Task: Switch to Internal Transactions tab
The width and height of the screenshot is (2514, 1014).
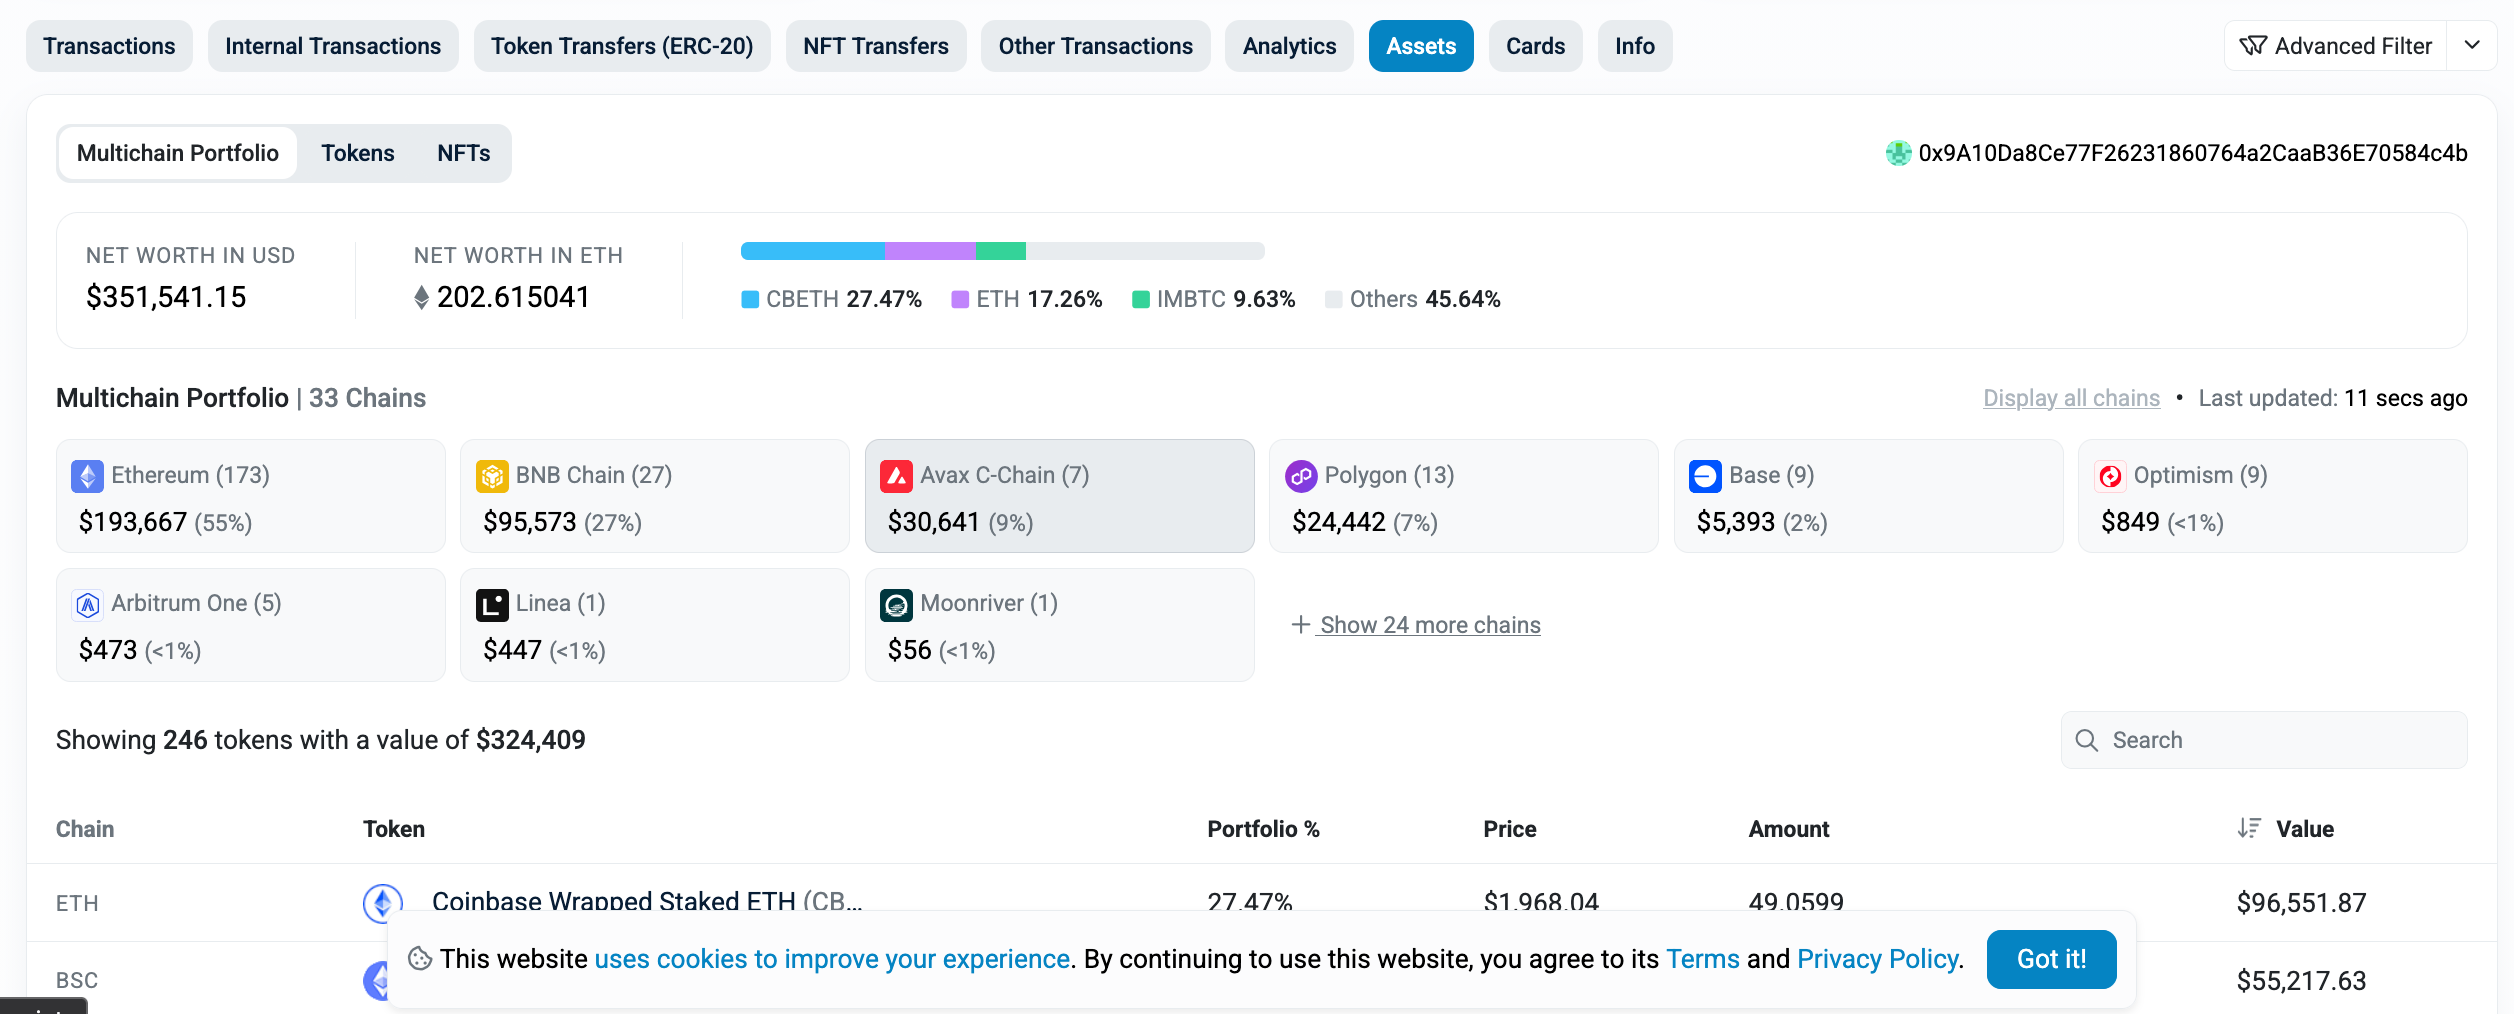Action: tap(333, 46)
